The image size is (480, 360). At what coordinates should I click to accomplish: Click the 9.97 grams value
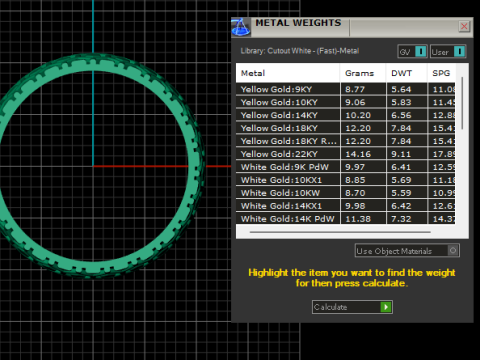click(x=355, y=167)
